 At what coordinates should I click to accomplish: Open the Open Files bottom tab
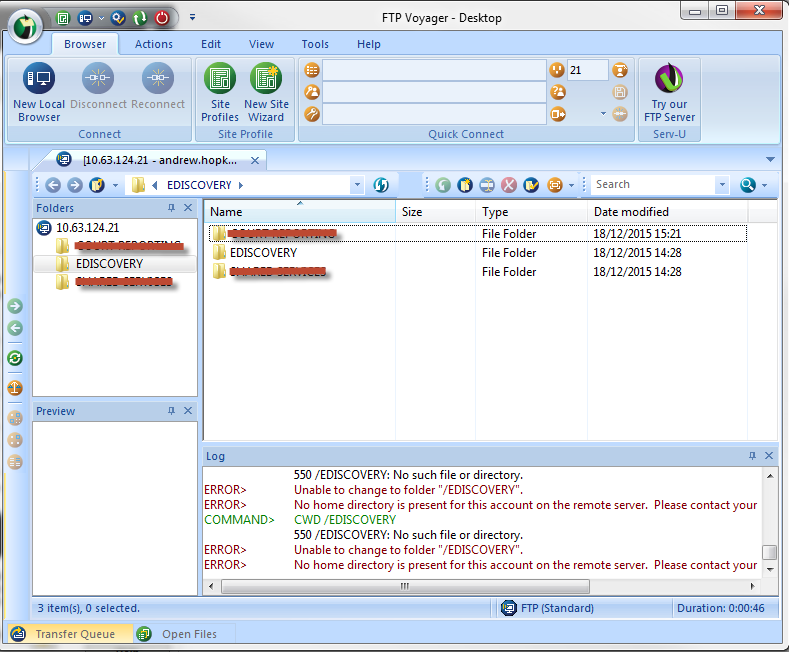click(180, 634)
